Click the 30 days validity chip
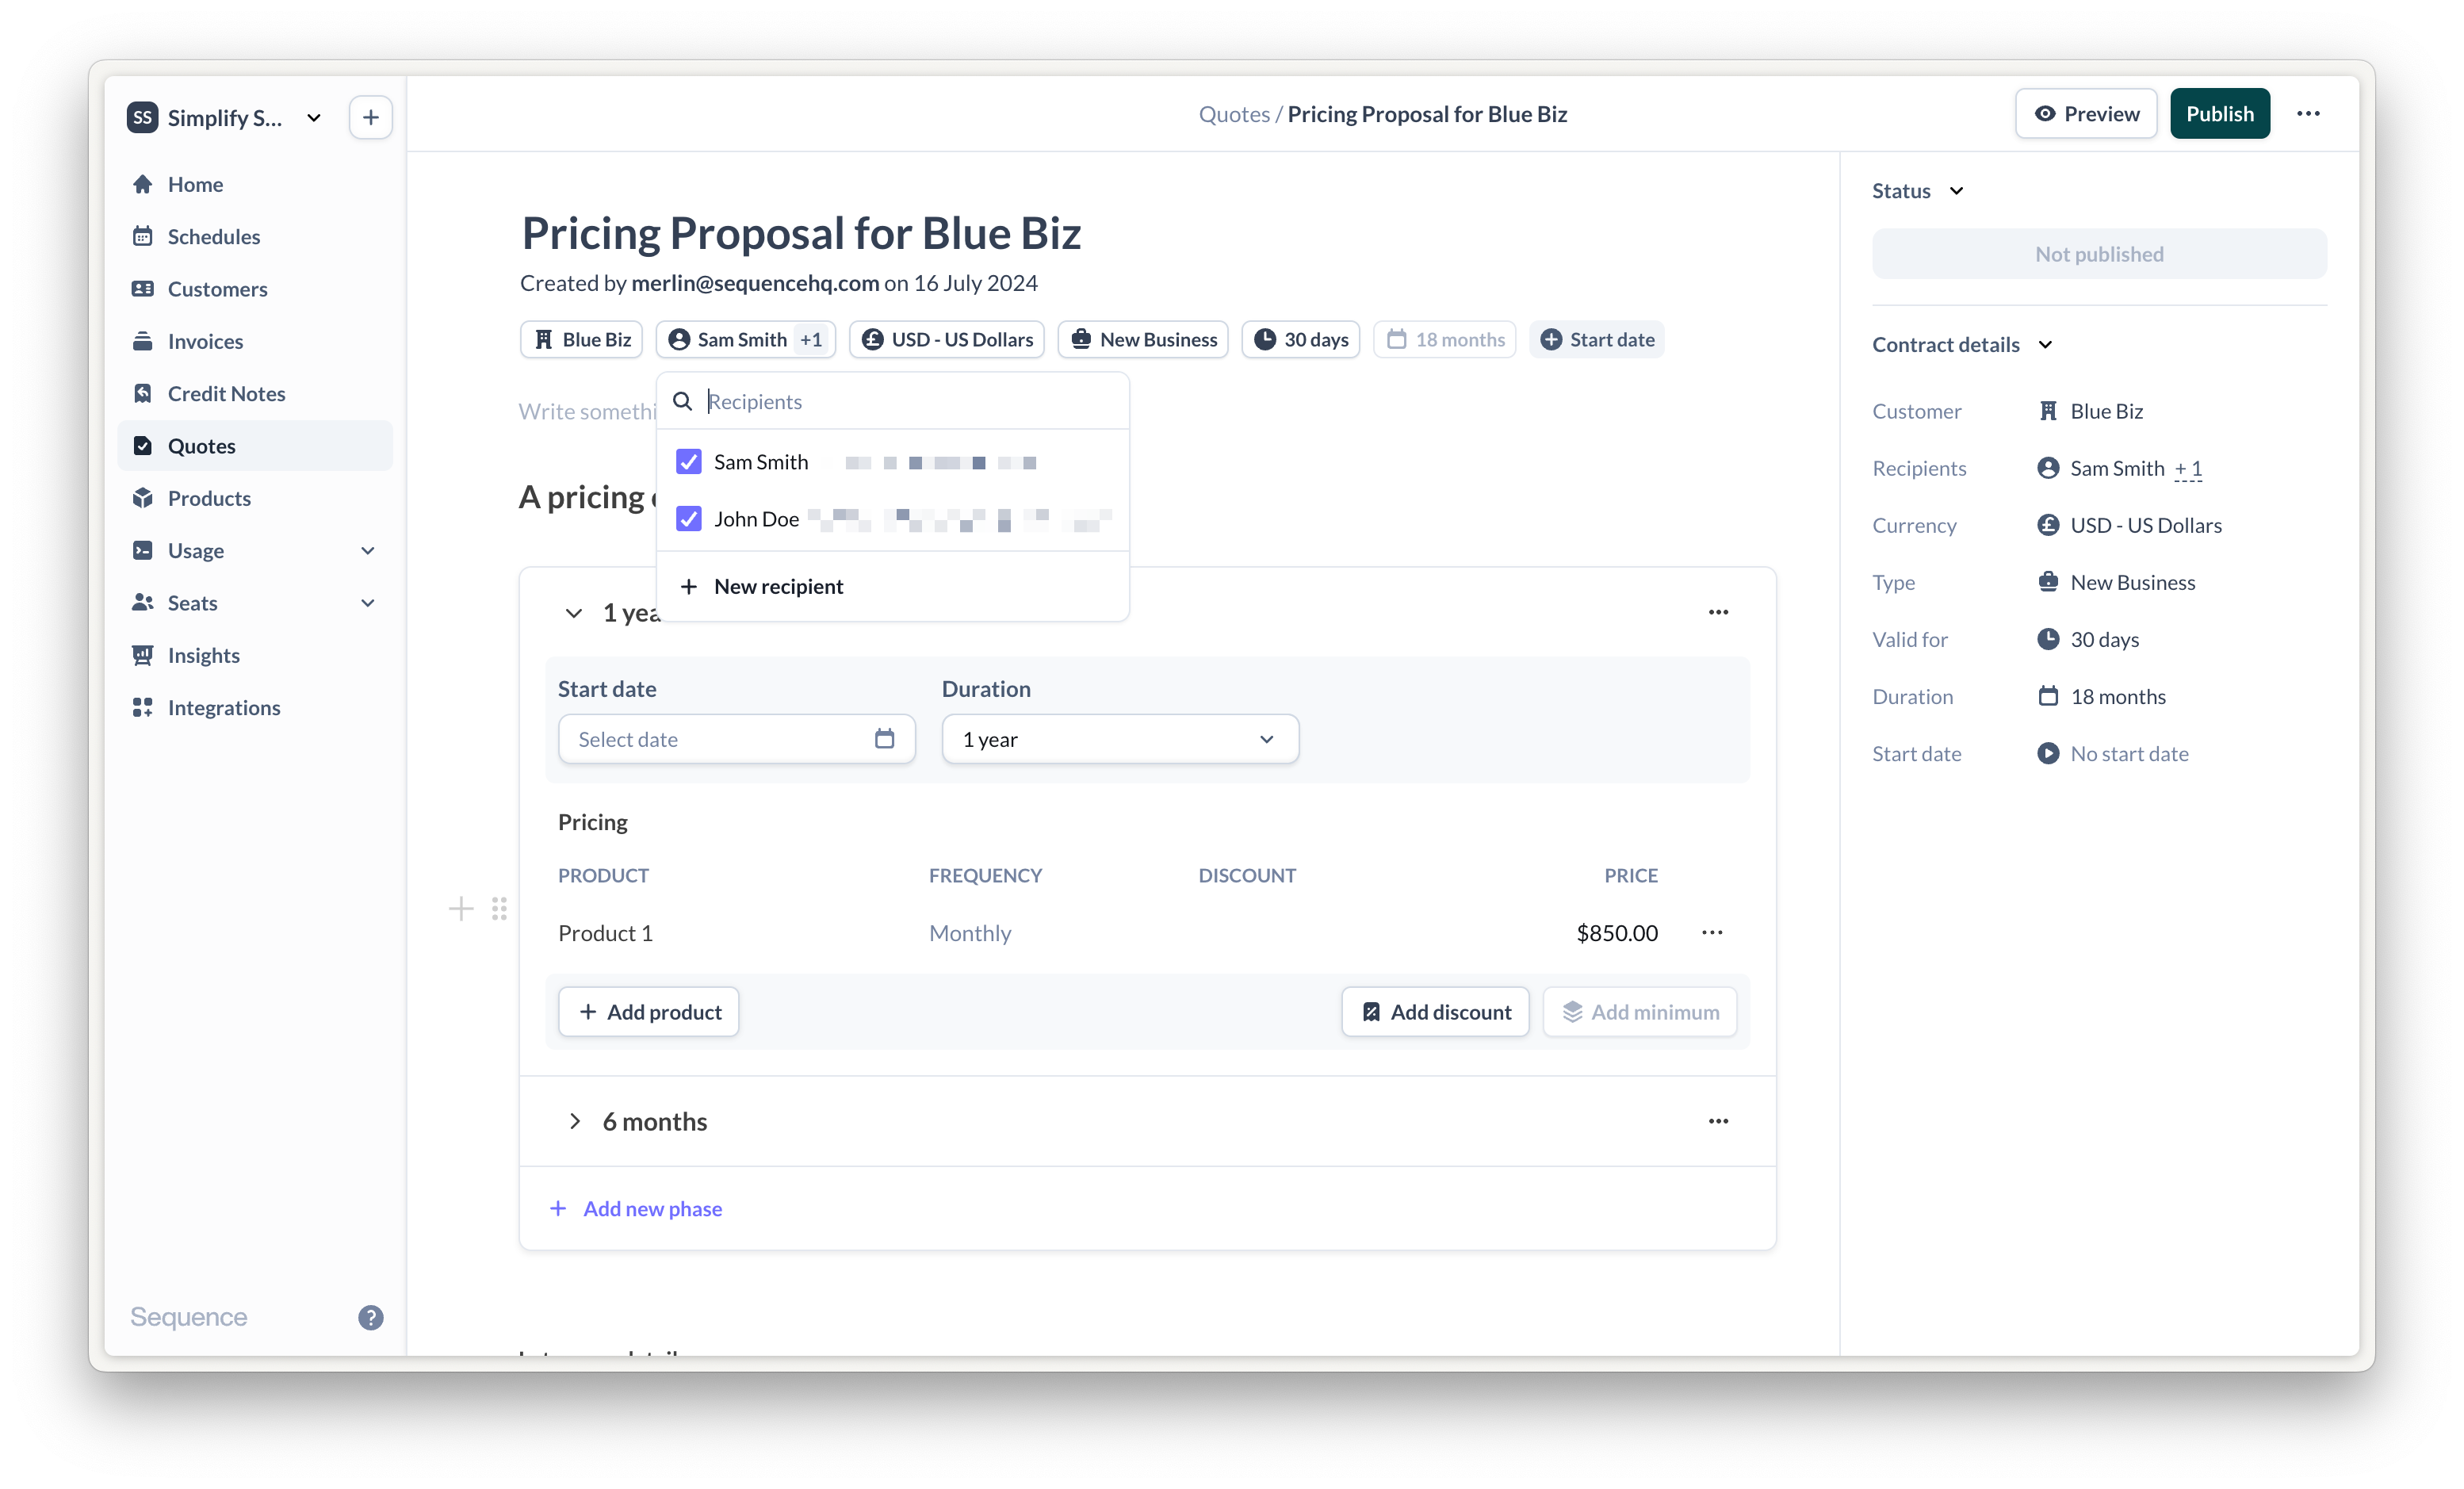Viewport: 2464px width, 1489px height. (x=1300, y=339)
